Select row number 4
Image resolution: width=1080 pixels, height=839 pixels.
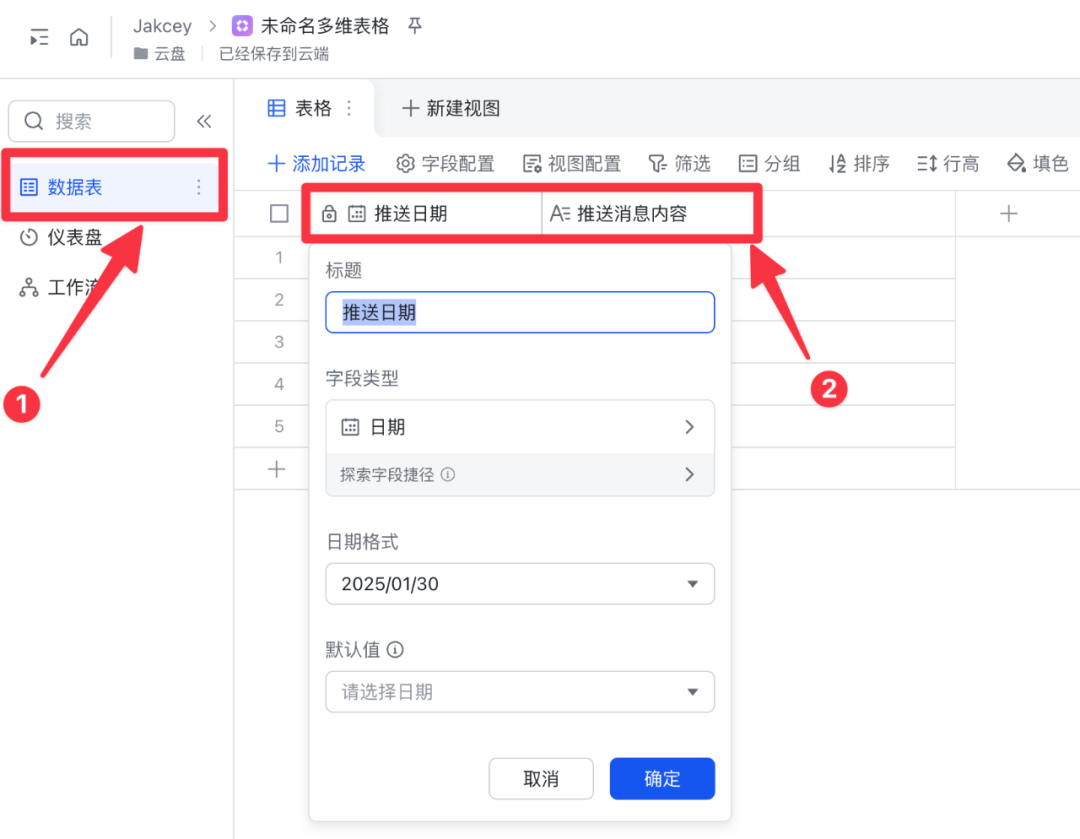tap(279, 384)
